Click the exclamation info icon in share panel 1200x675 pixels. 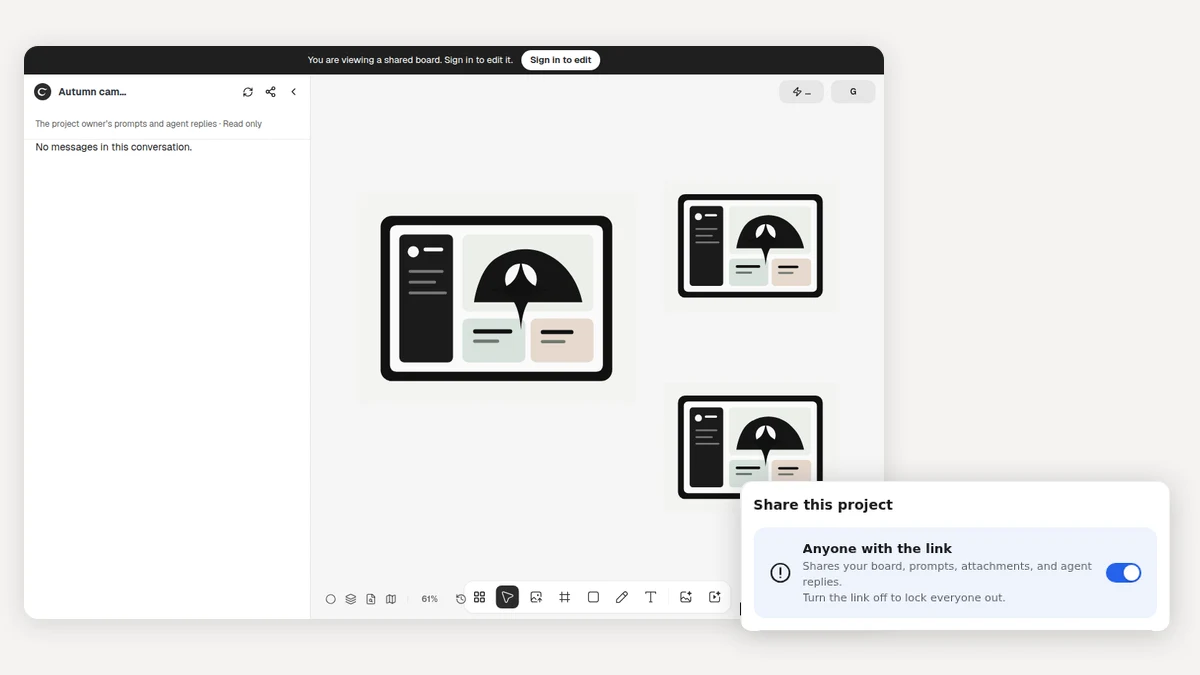(x=780, y=573)
